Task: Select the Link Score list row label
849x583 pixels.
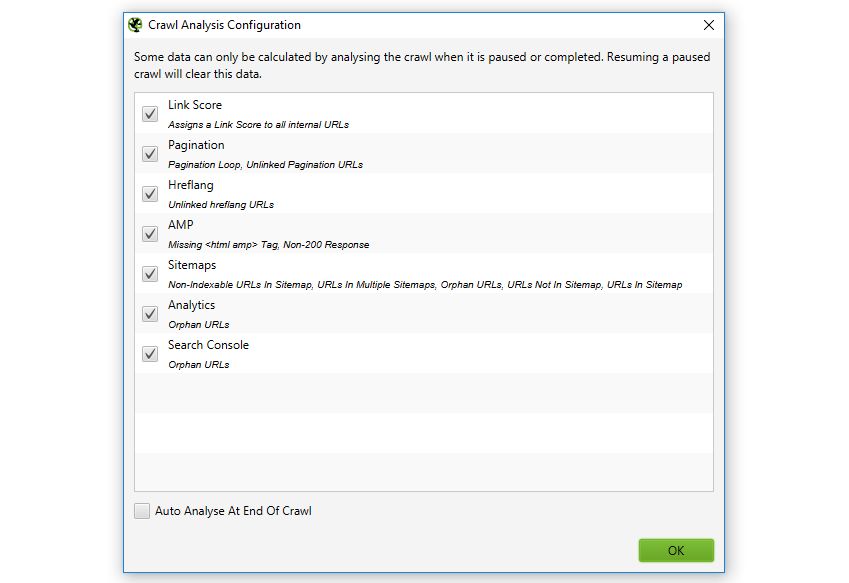Action: pos(195,105)
